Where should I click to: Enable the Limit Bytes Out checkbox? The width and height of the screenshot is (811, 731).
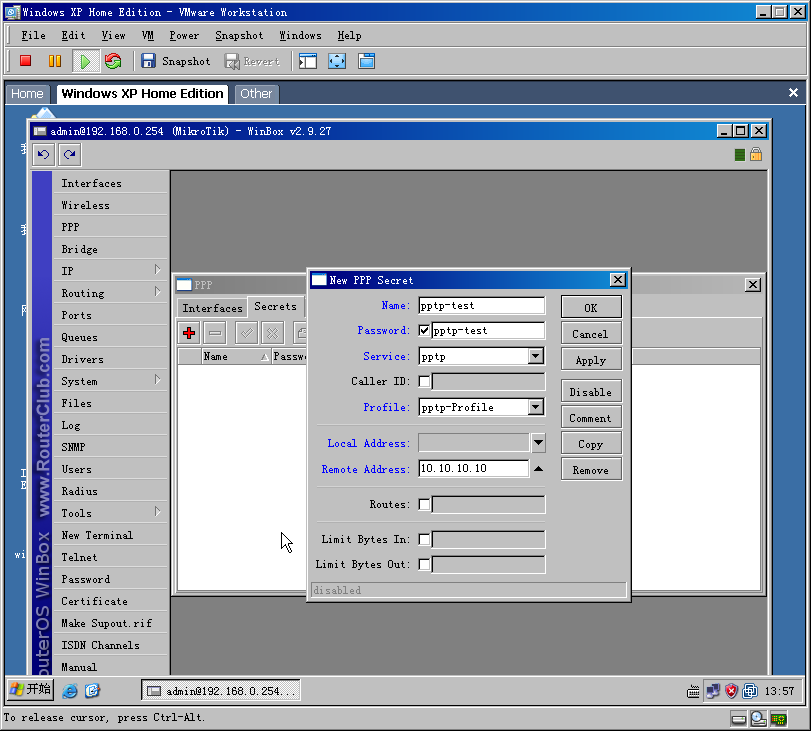[x=424, y=564]
